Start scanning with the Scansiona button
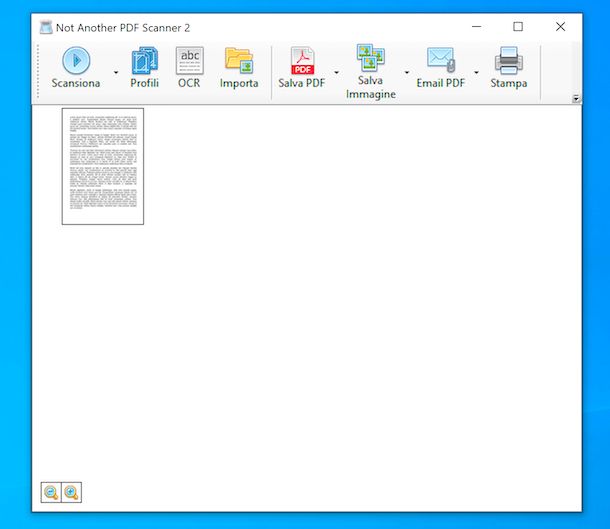Viewport: 610px width, 529px height. [76, 68]
